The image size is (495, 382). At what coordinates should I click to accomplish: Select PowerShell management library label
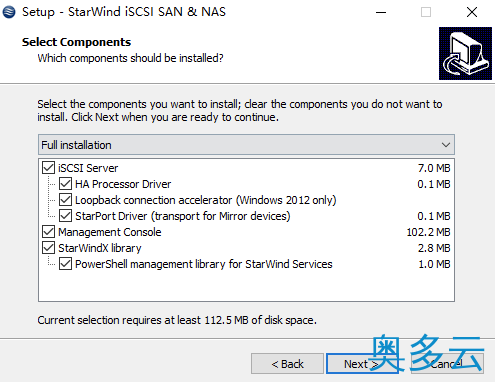pos(204,264)
